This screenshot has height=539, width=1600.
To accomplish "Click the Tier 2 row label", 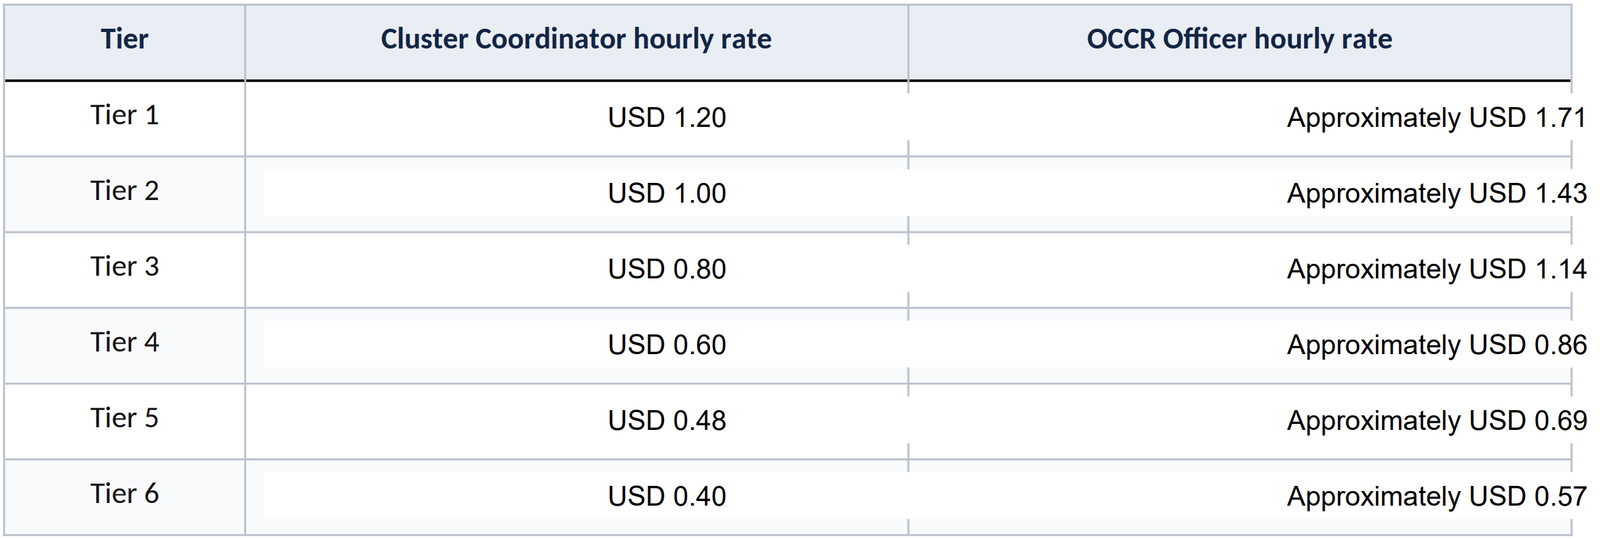I will pos(125,192).
